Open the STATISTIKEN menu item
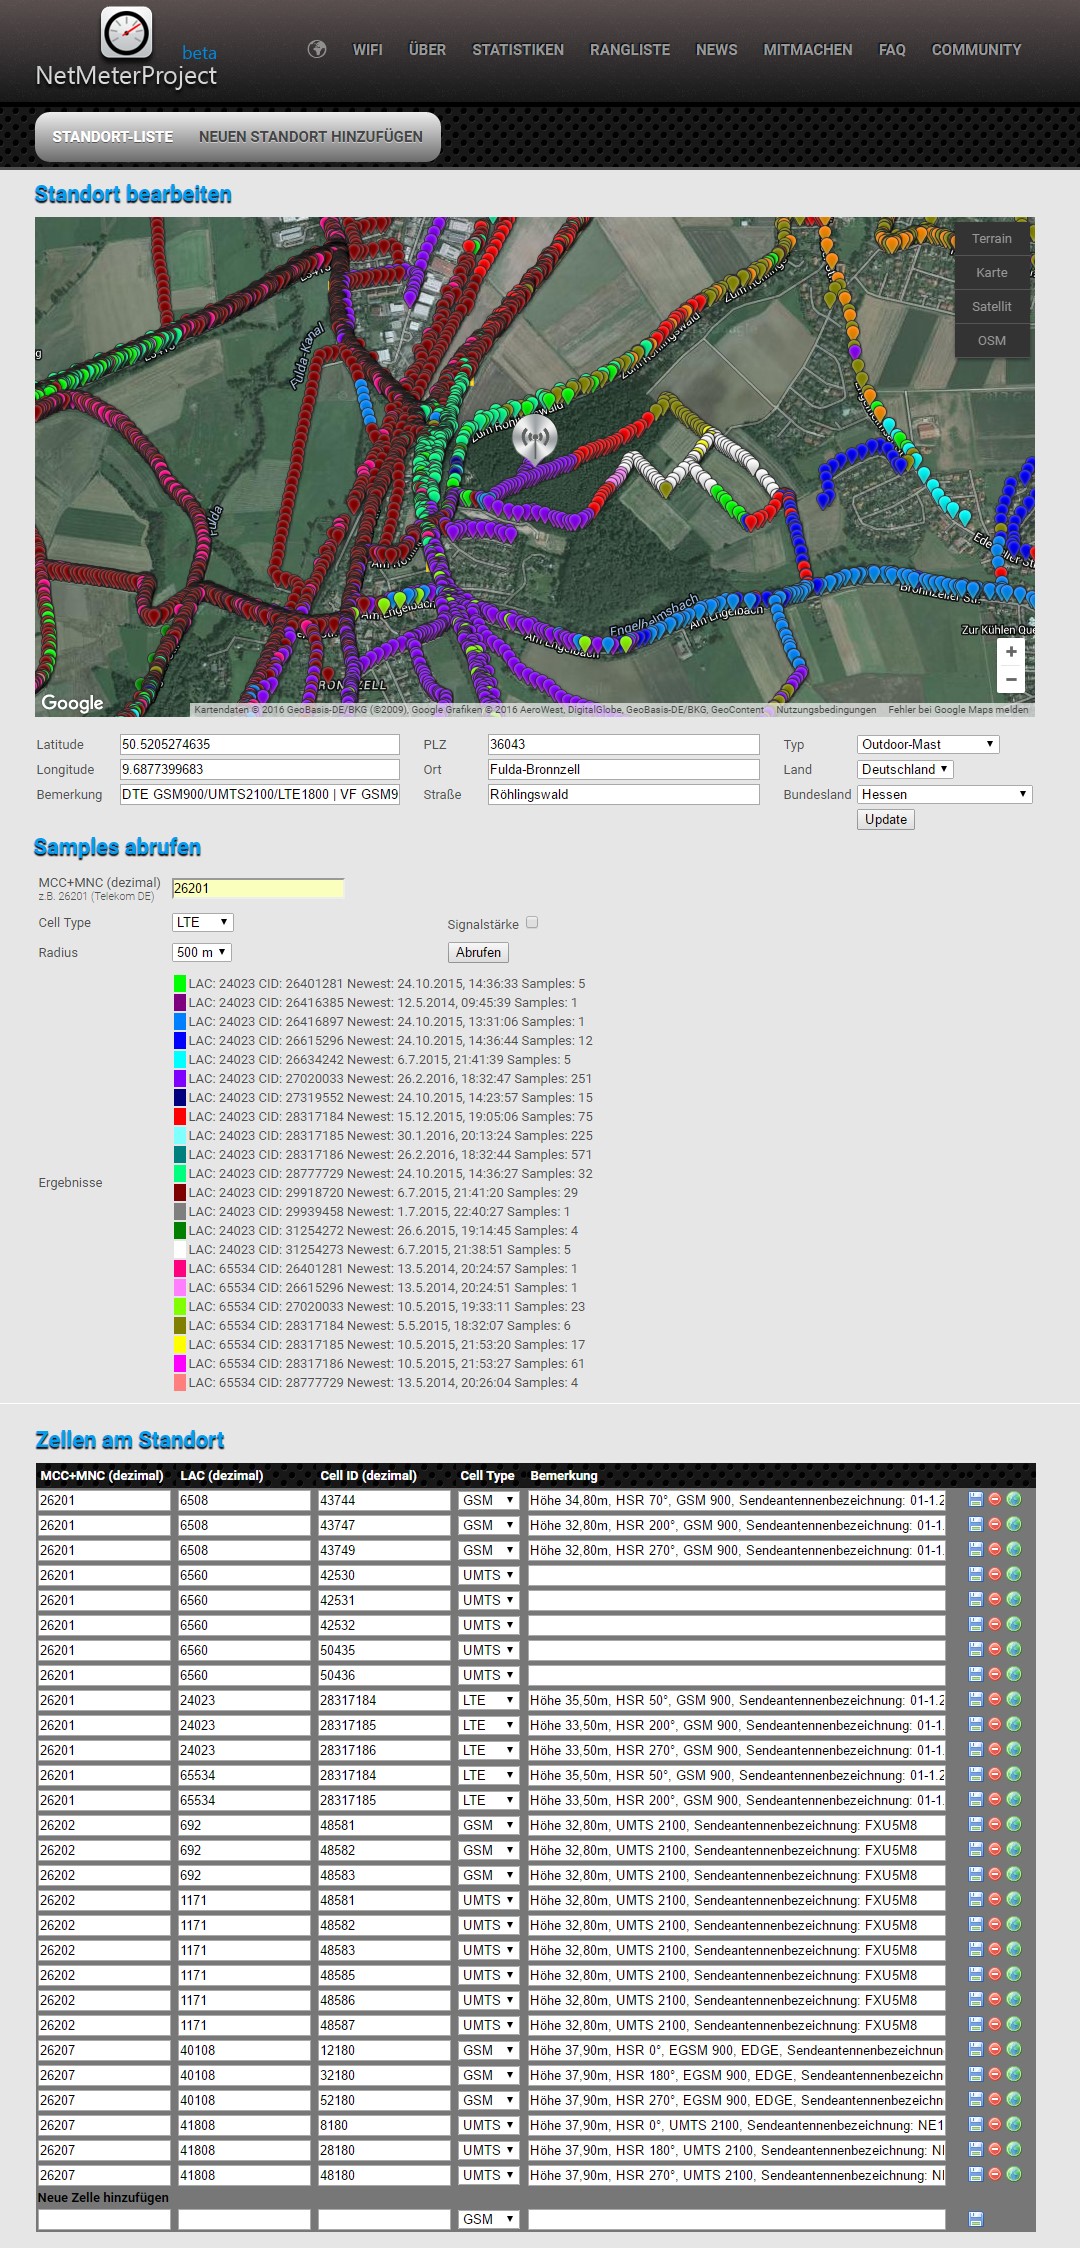This screenshot has width=1080, height=2248. [x=517, y=50]
